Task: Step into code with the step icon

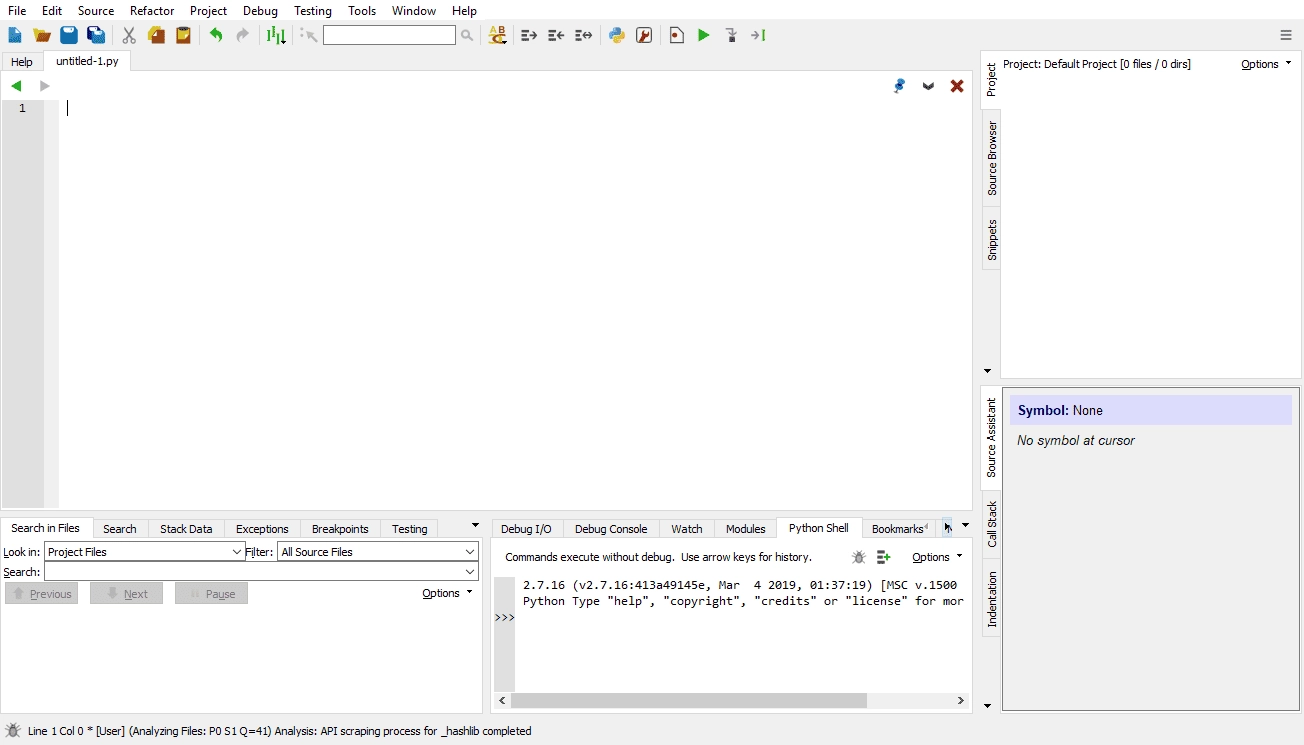Action: pyautogui.click(x=731, y=35)
